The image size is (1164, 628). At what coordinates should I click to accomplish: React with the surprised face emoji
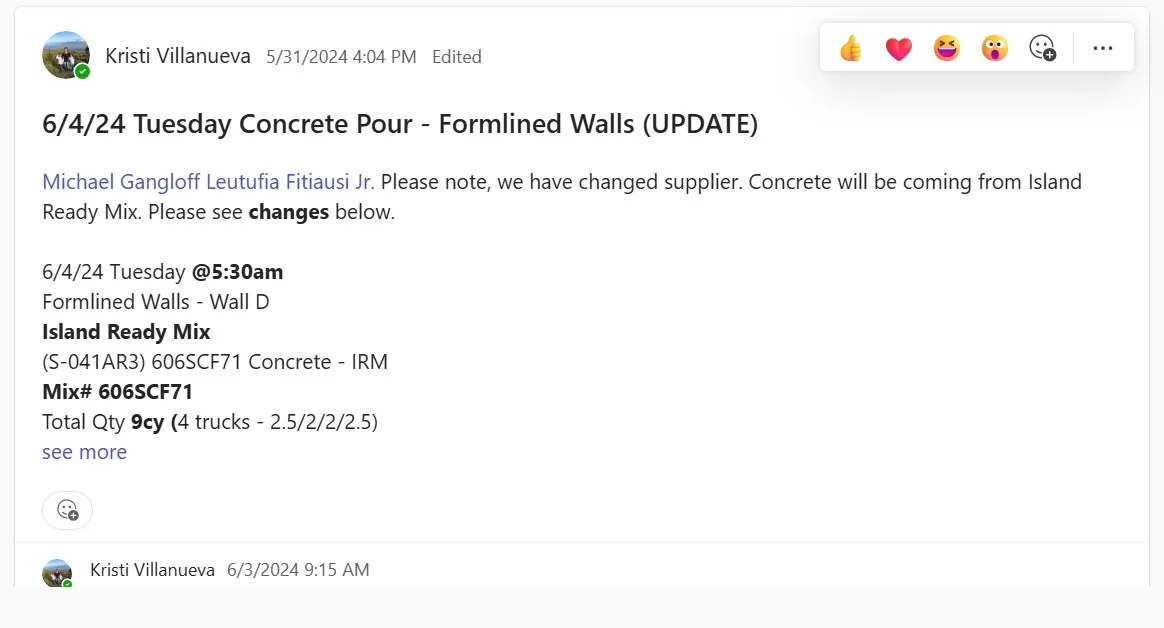995,48
